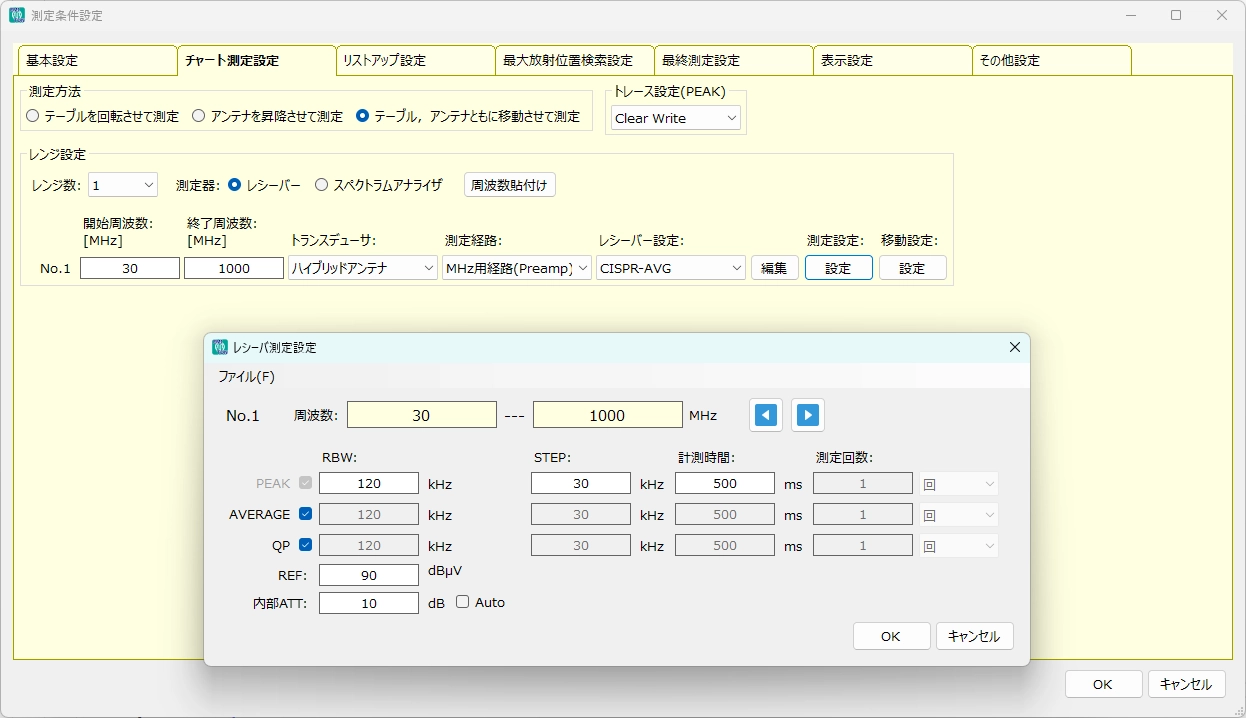The image size is (1246, 718).
Task: Open the 最終測定設定 tab
Action: click(733, 61)
